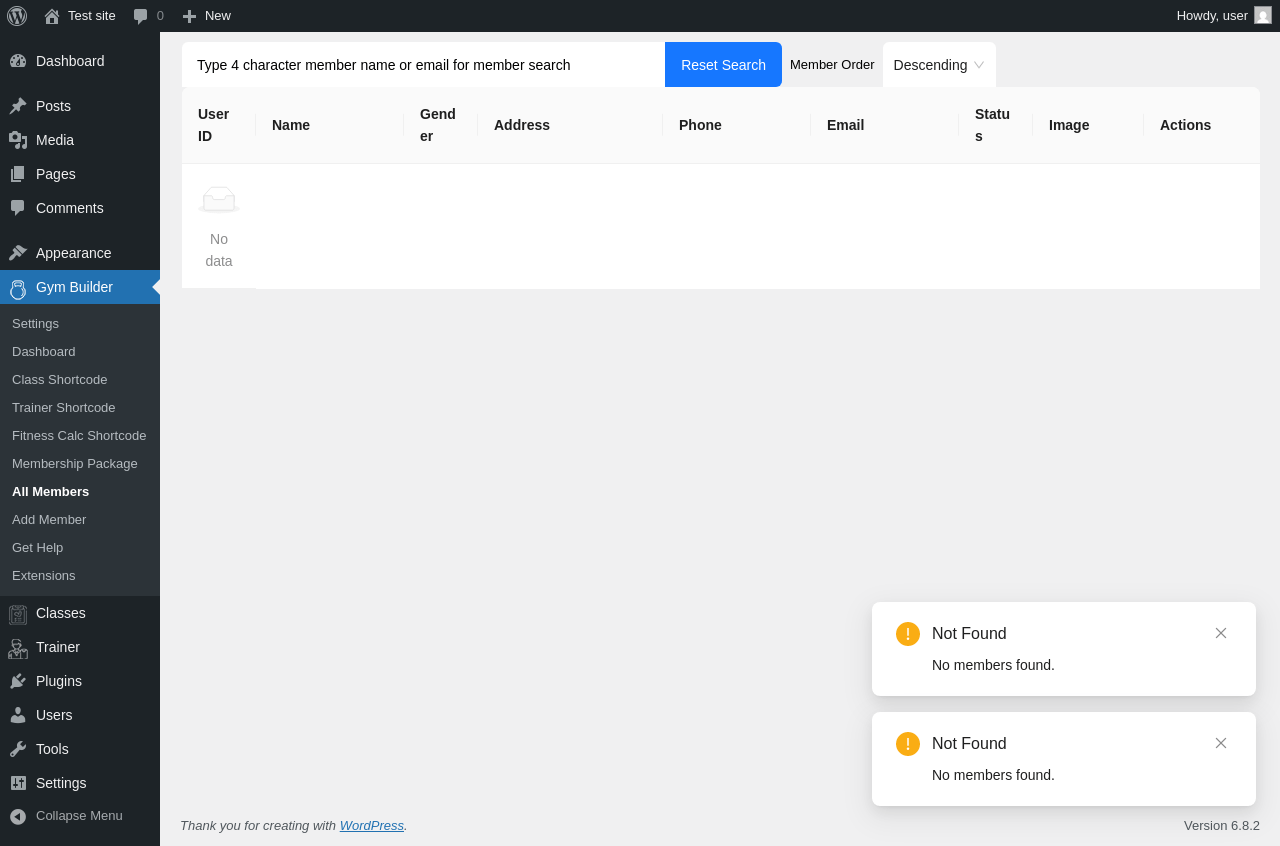The height and width of the screenshot is (846, 1280).
Task: Click the Posts pushpin icon
Action: [18, 106]
